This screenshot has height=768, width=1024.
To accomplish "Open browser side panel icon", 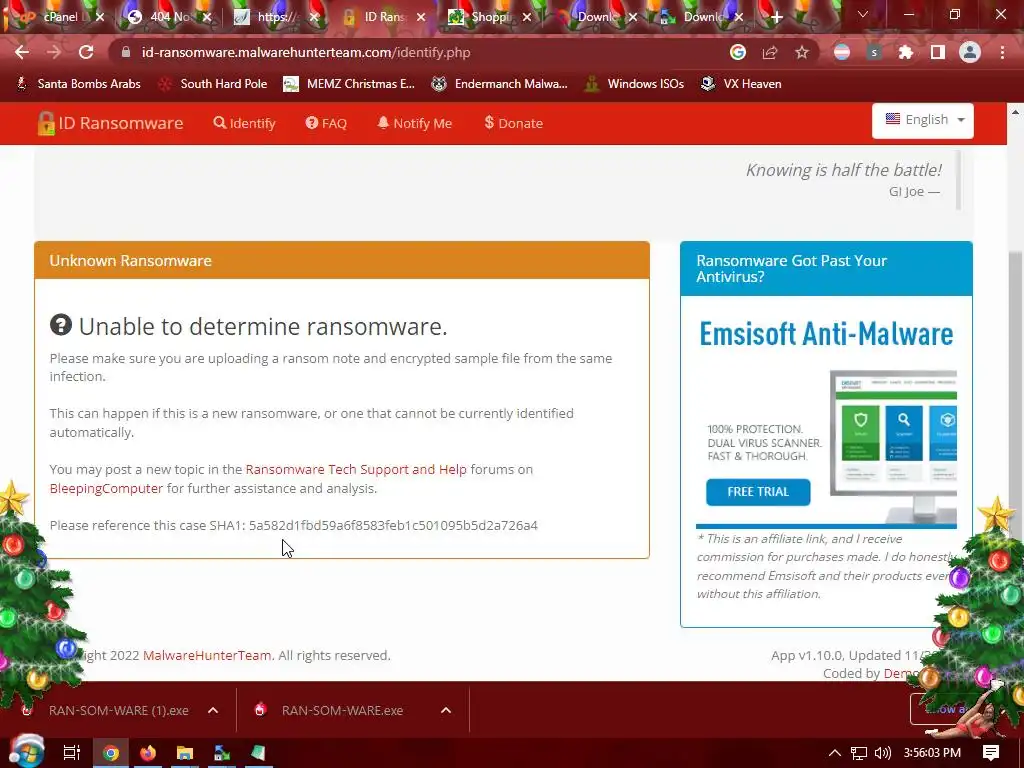I will point(938,52).
